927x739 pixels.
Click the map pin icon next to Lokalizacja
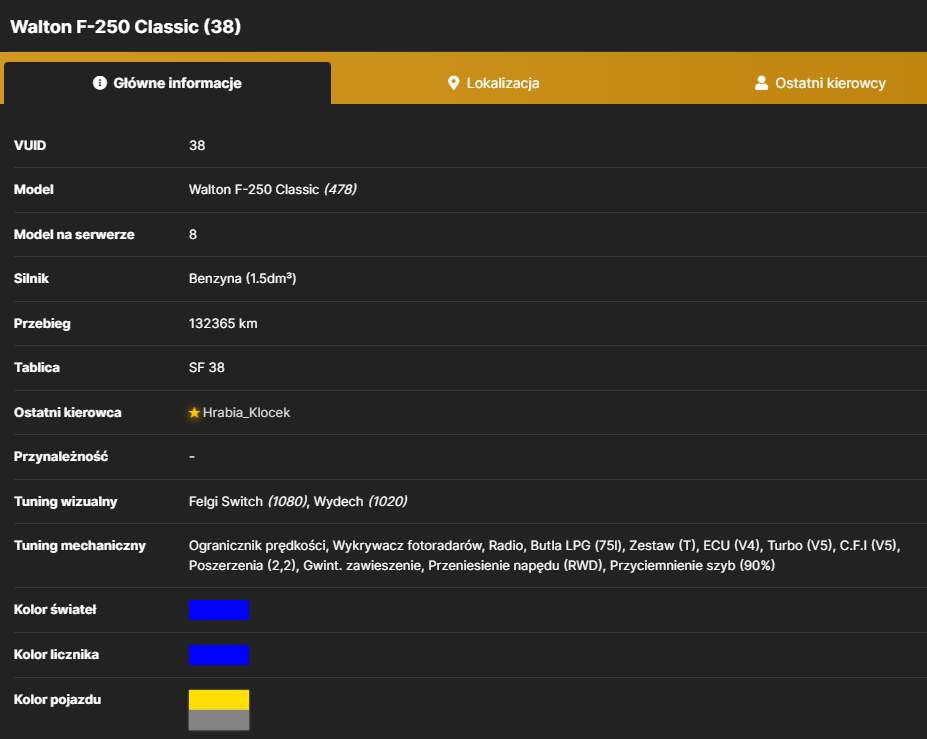click(453, 83)
